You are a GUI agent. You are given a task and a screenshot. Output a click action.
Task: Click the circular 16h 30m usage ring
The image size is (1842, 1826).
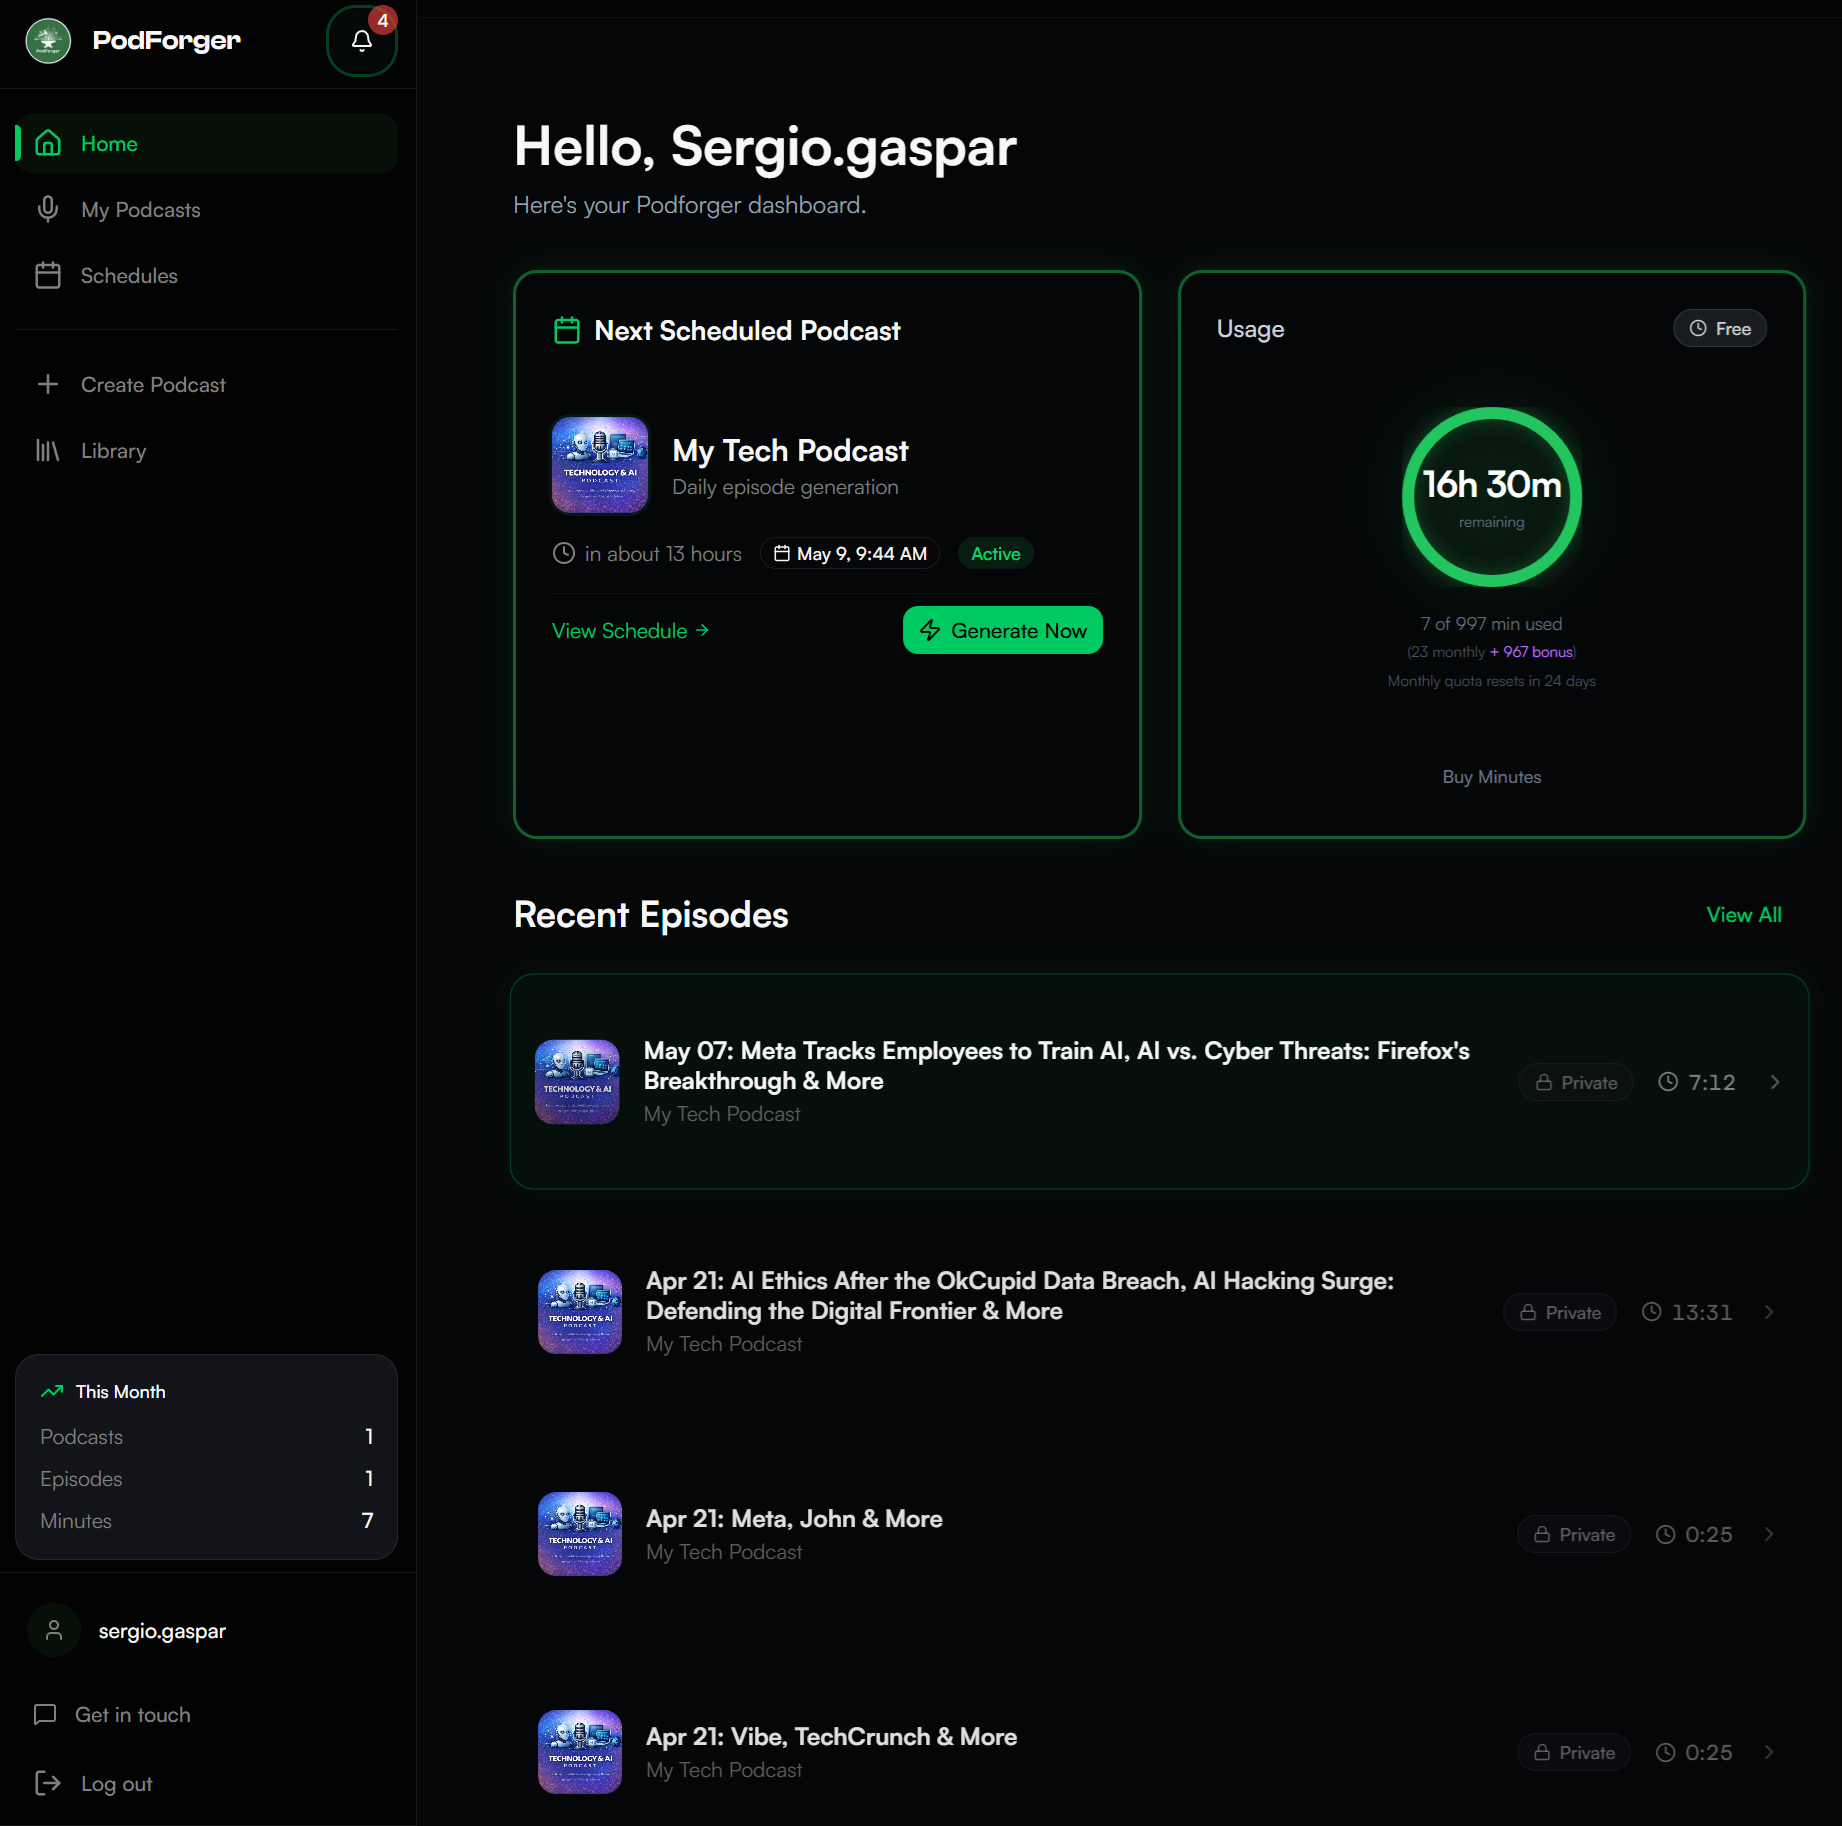pyautogui.click(x=1491, y=496)
